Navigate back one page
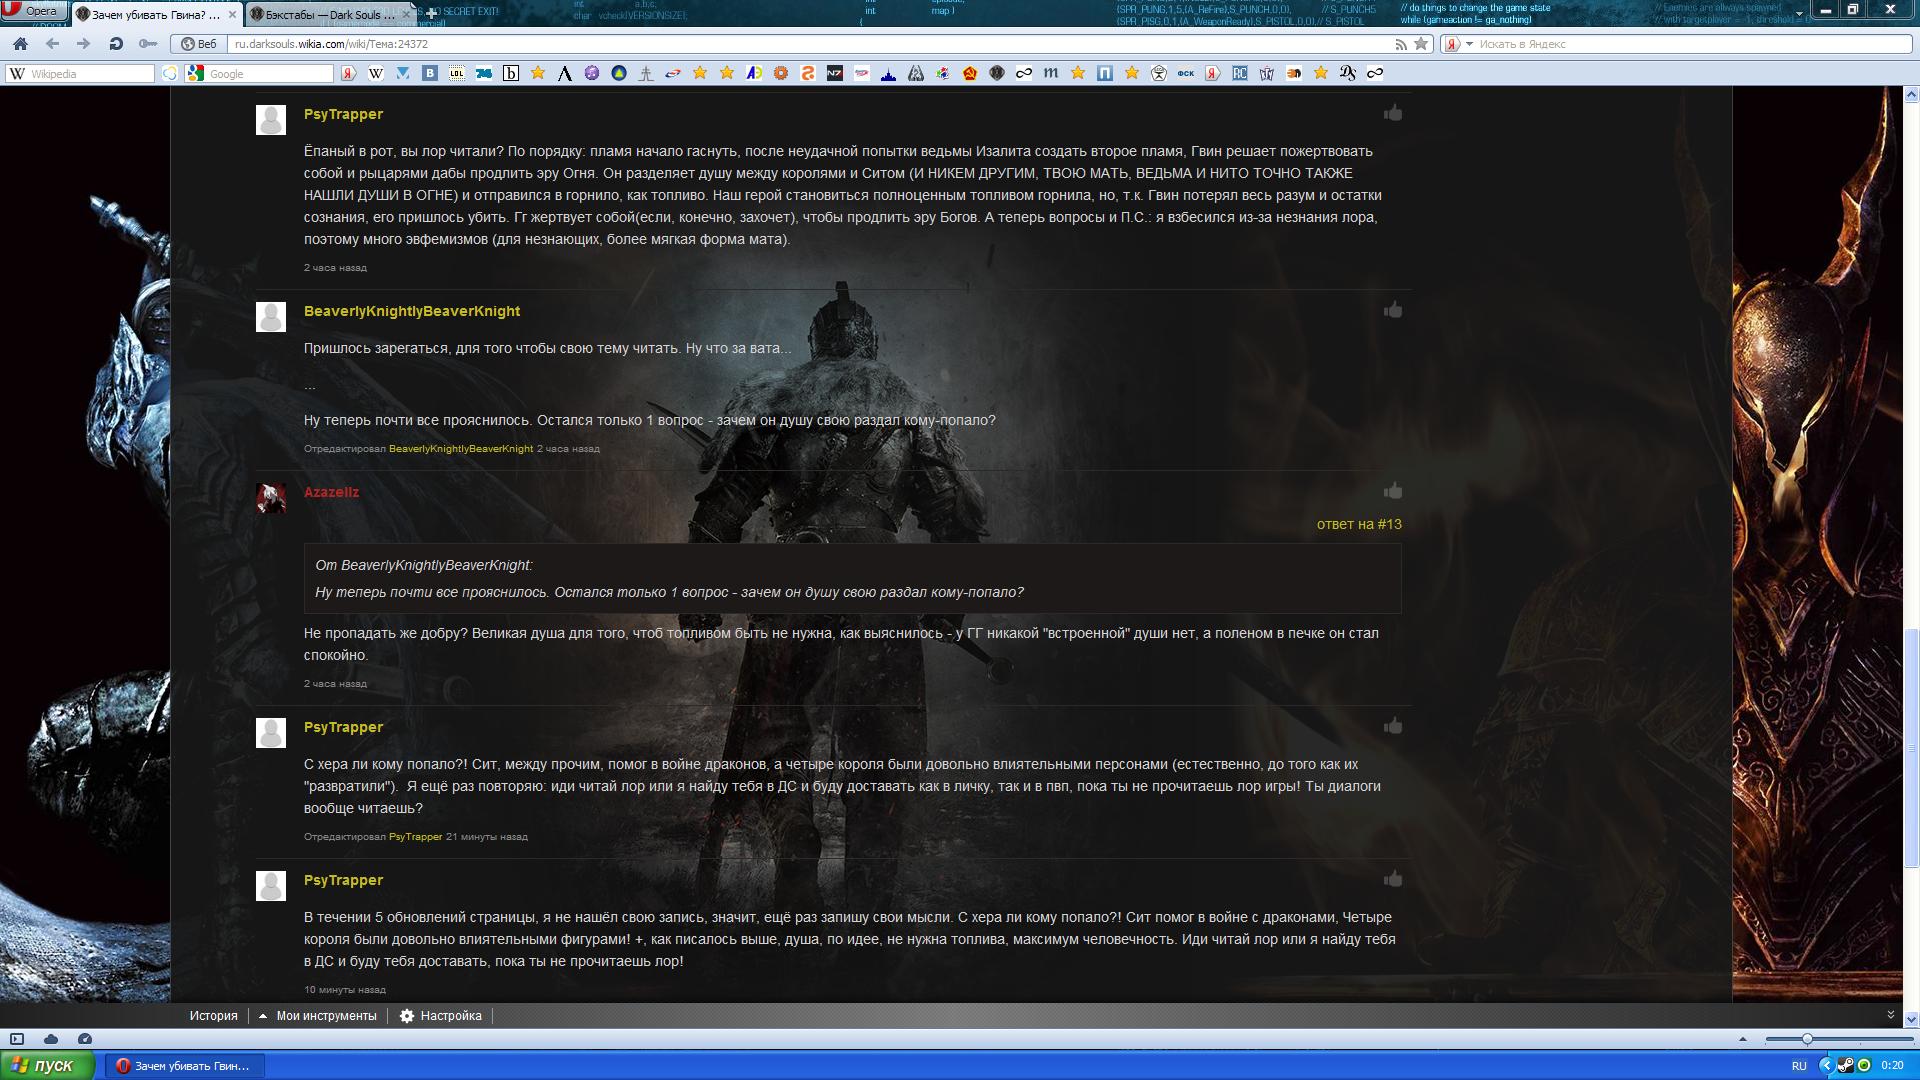Image resolution: width=1920 pixels, height=1080 pixels. coord(52,44)
